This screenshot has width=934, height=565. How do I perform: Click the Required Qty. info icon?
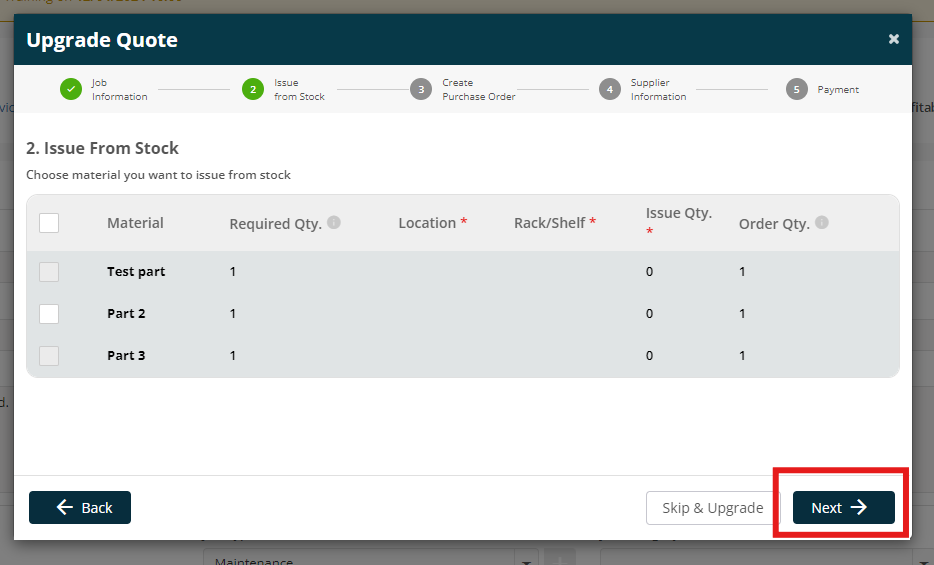(334, 222)
